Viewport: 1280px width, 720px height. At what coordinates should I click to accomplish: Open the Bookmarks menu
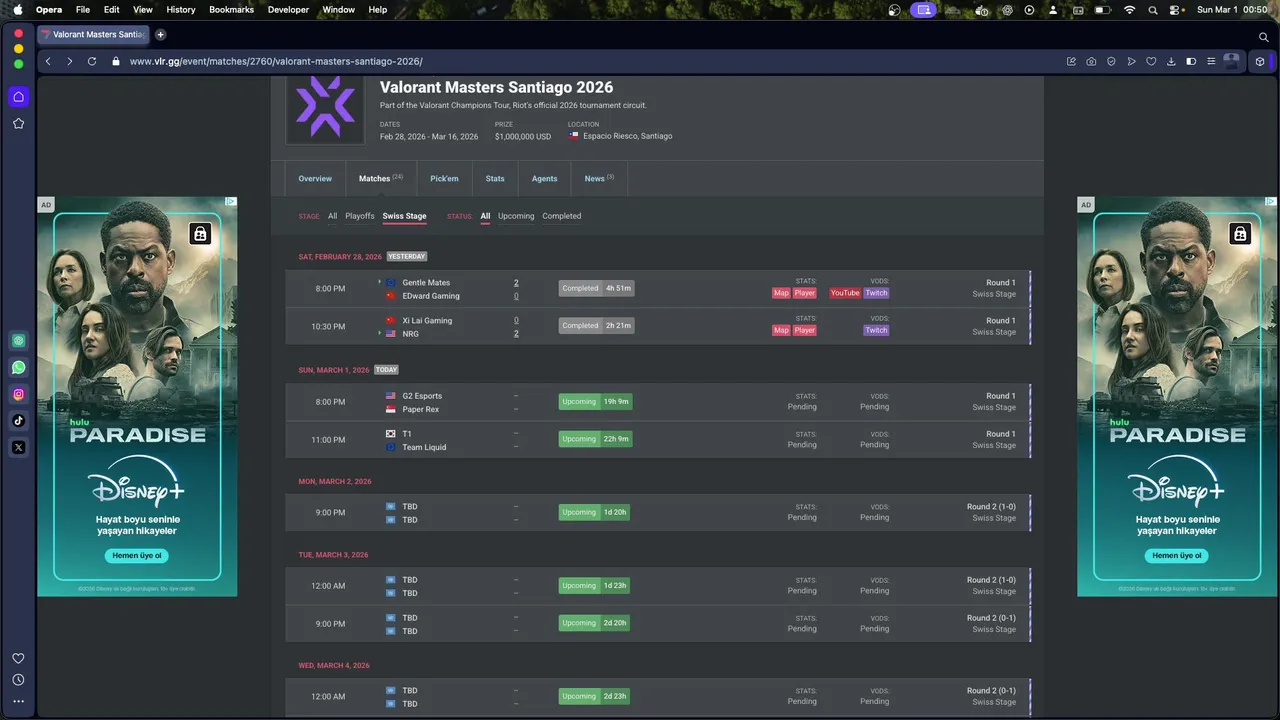pyautogui.click(x=231, y=9)
